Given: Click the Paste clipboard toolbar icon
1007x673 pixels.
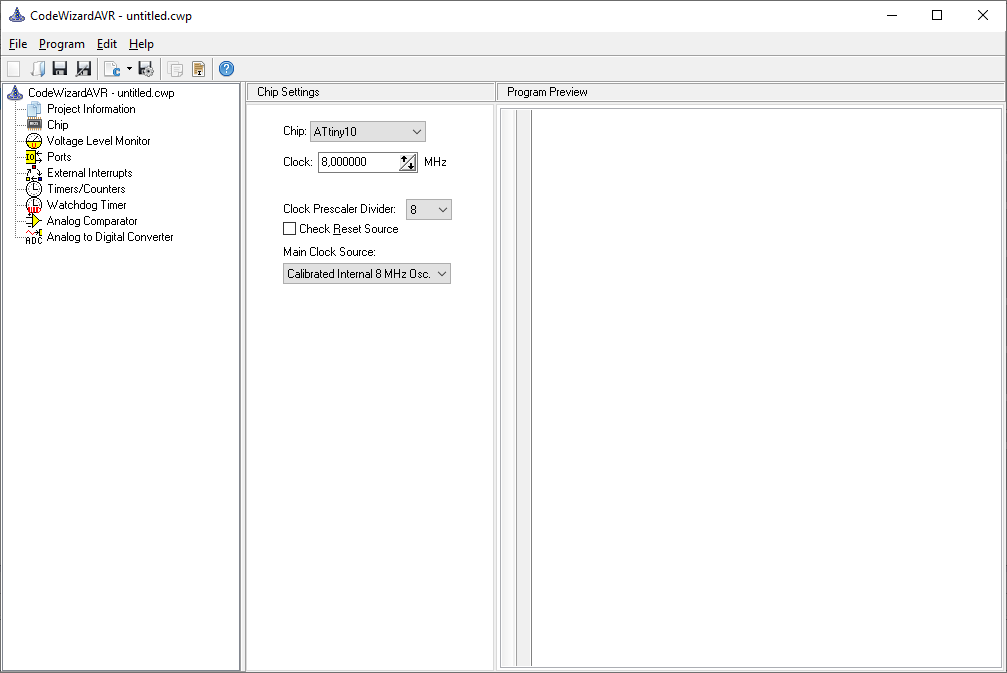Looking at the screenshot, I should pyautogui.click(x=198, y=69).
